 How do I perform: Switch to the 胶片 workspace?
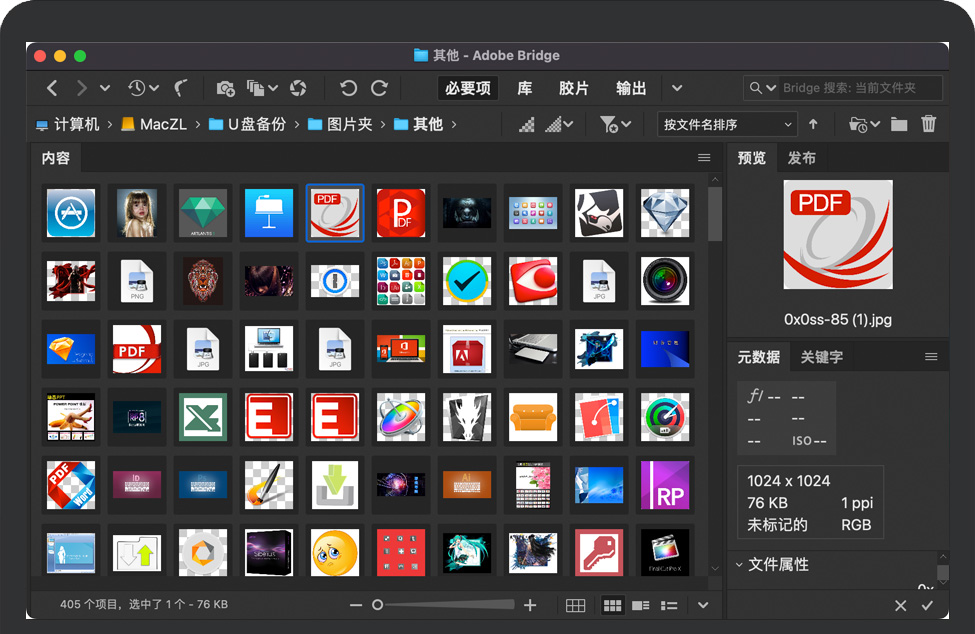coord(574,89)
